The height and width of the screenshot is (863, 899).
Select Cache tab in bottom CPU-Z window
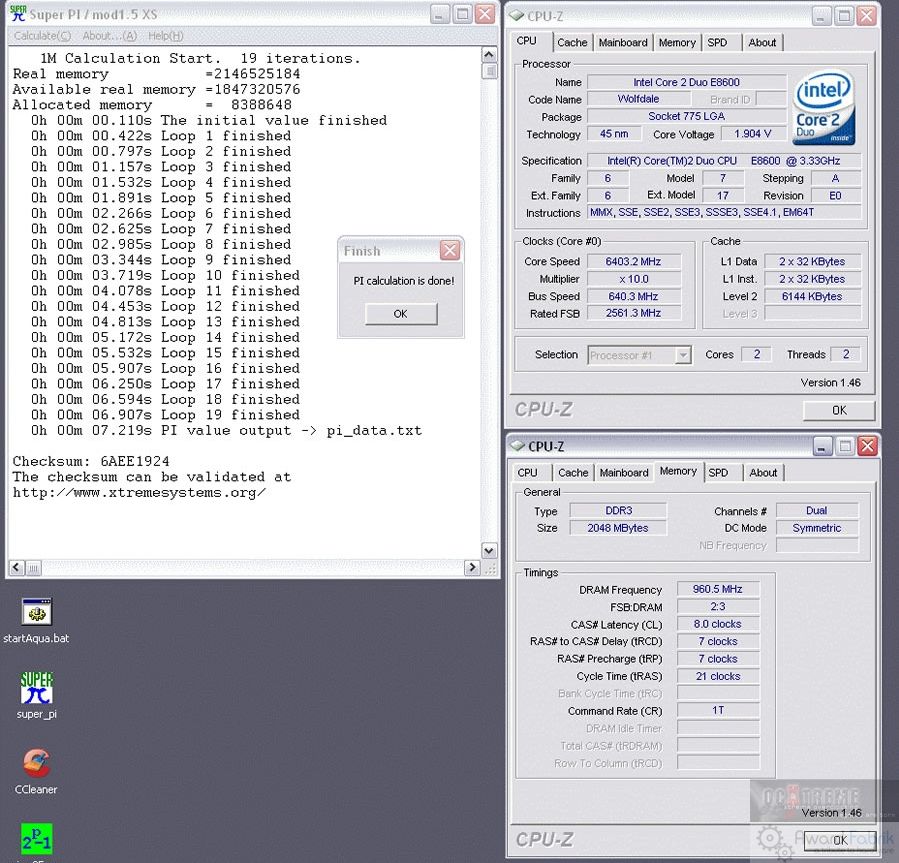coord(573,472)
